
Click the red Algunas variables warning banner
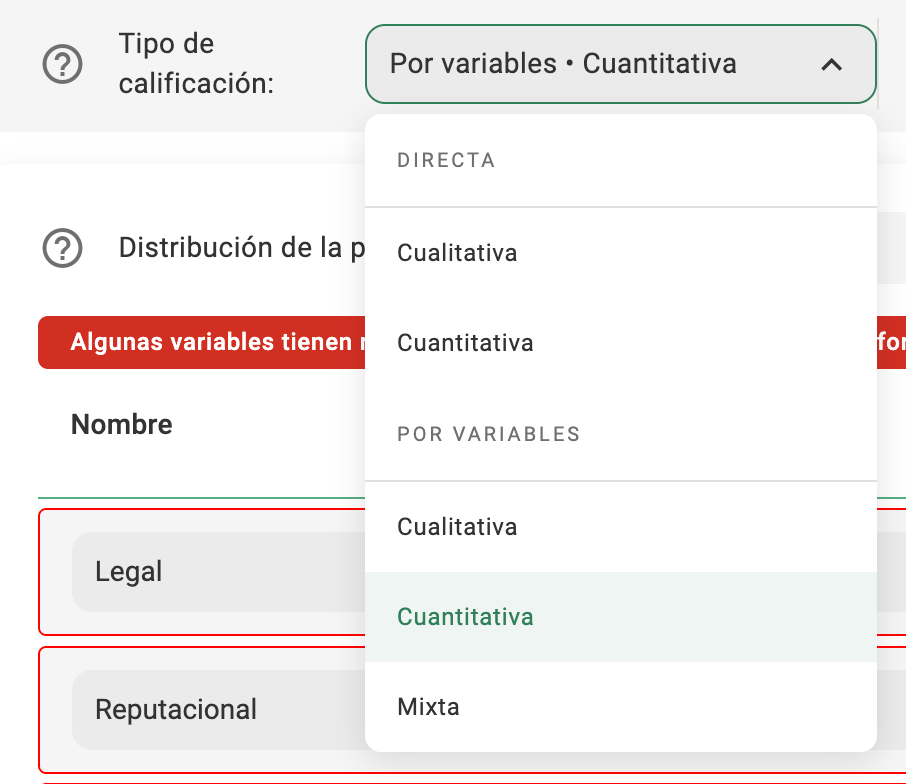200,343
